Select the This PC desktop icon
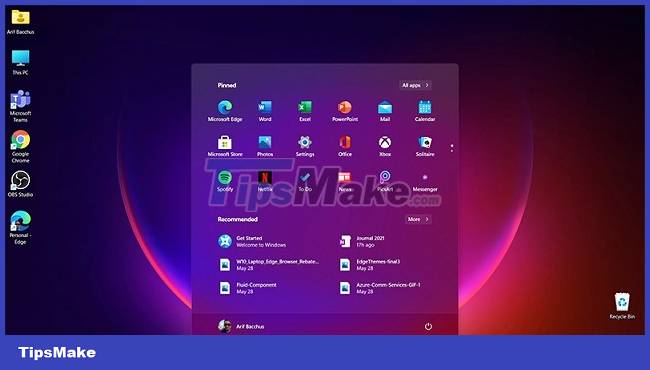Viewport: 650px width, 370px height. (x=20, y=63)
